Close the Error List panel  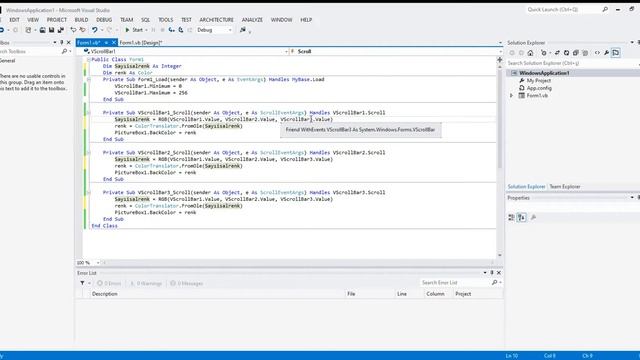click(499, 273)
